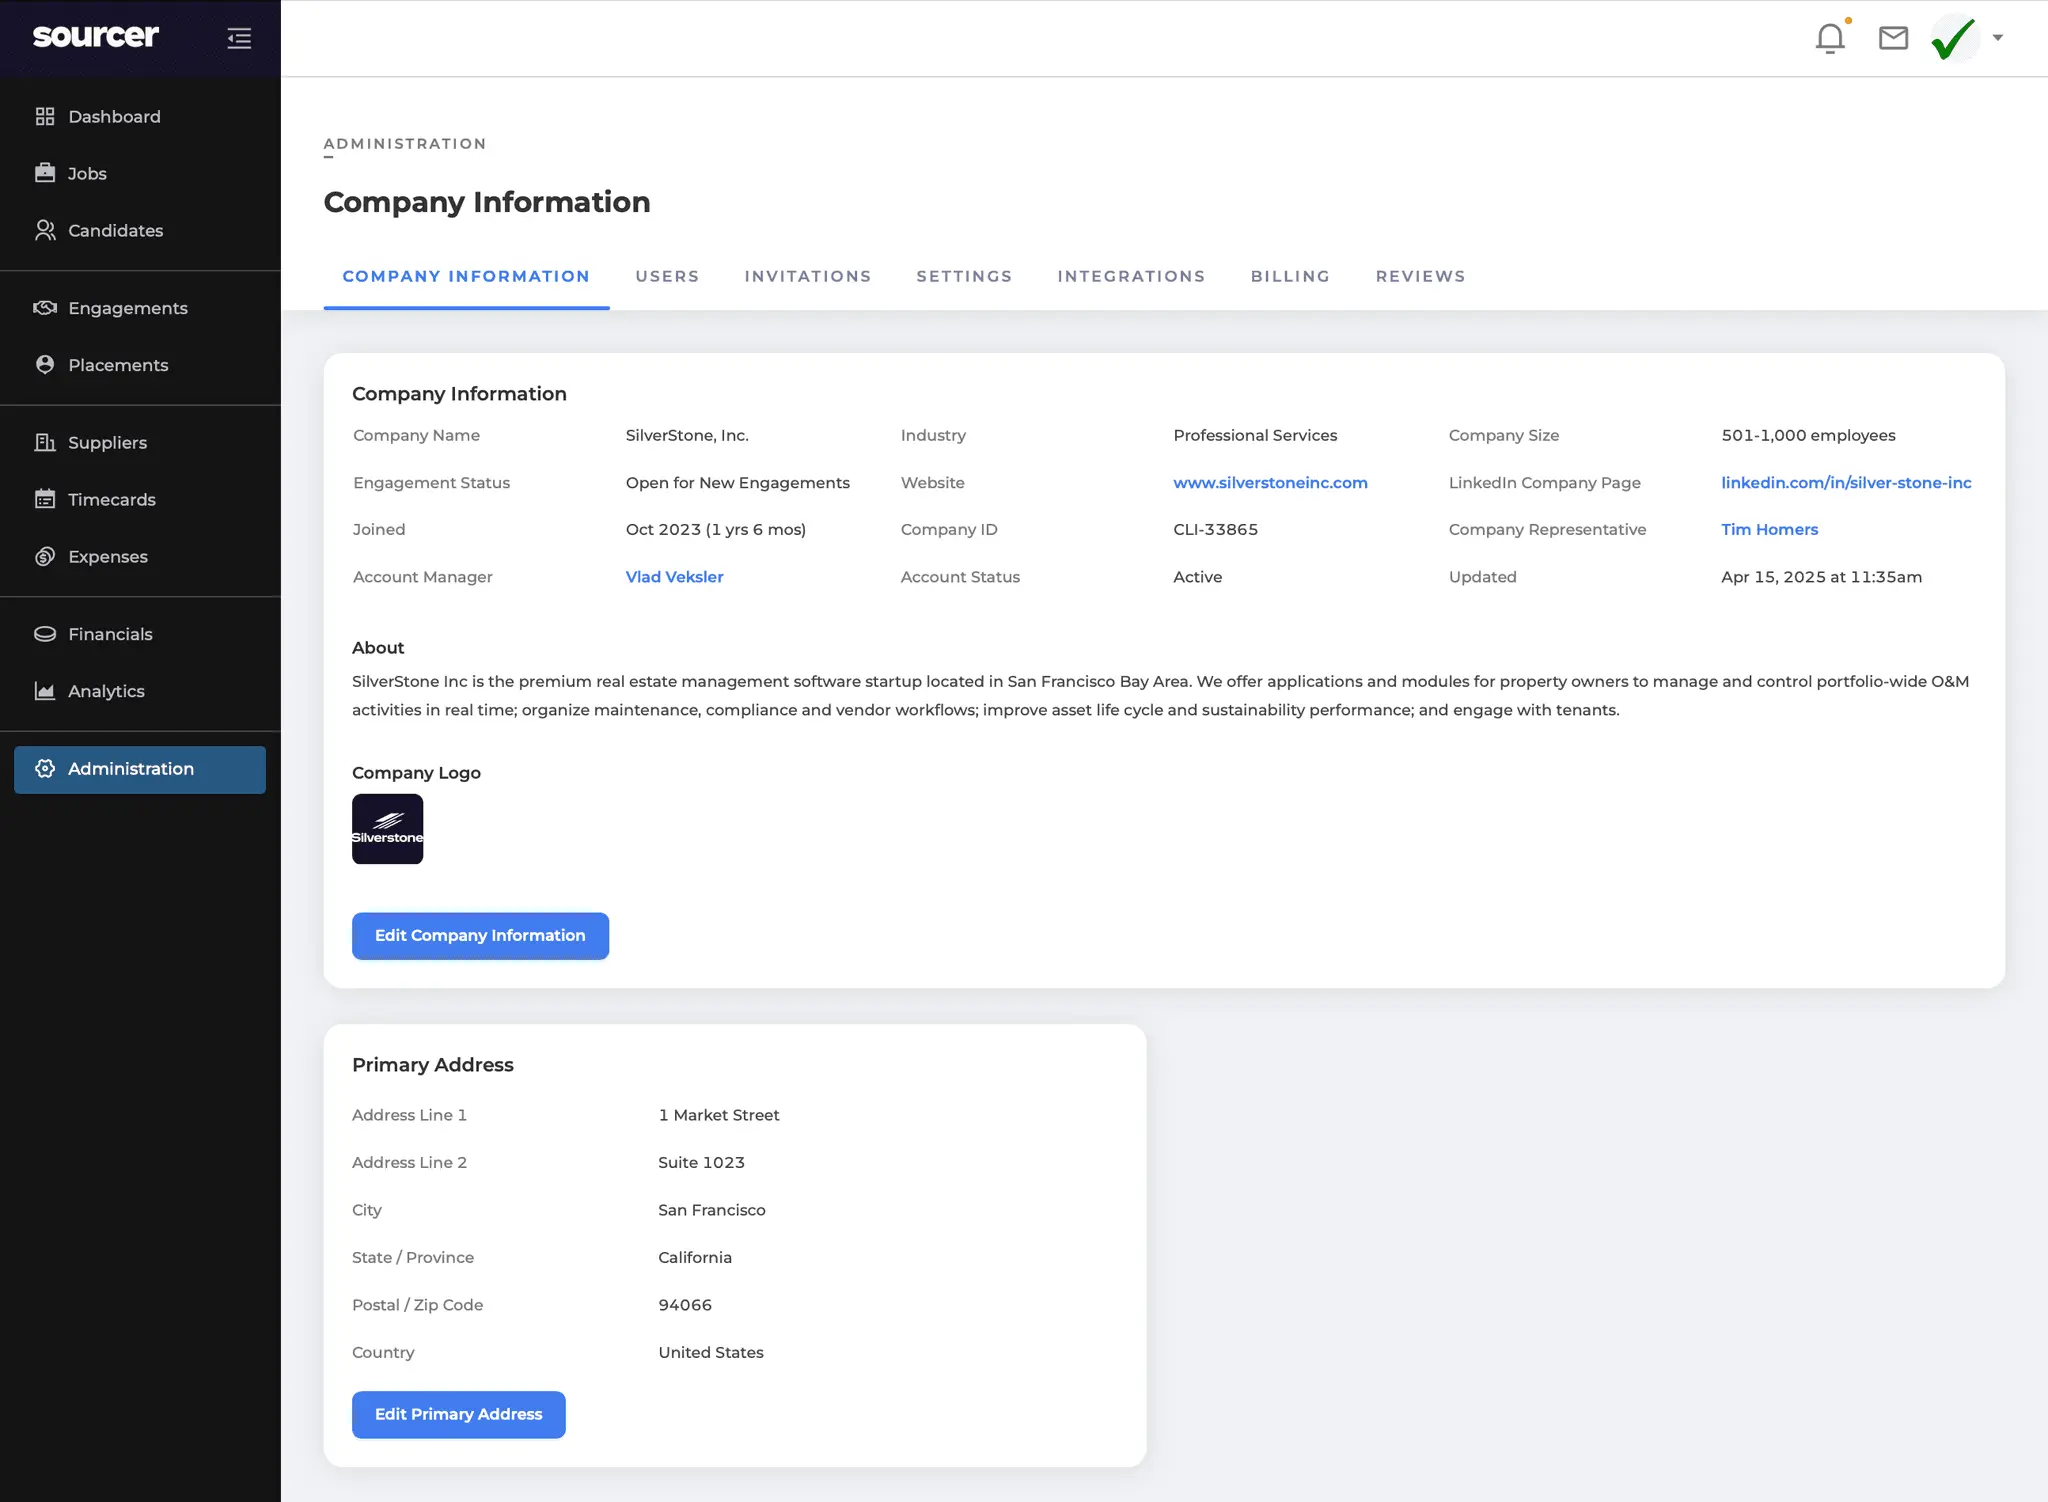The width and height of the screenshot is (2048, 1502).
Task: Open the Integrations tab
Action: tap(1131, 276)
